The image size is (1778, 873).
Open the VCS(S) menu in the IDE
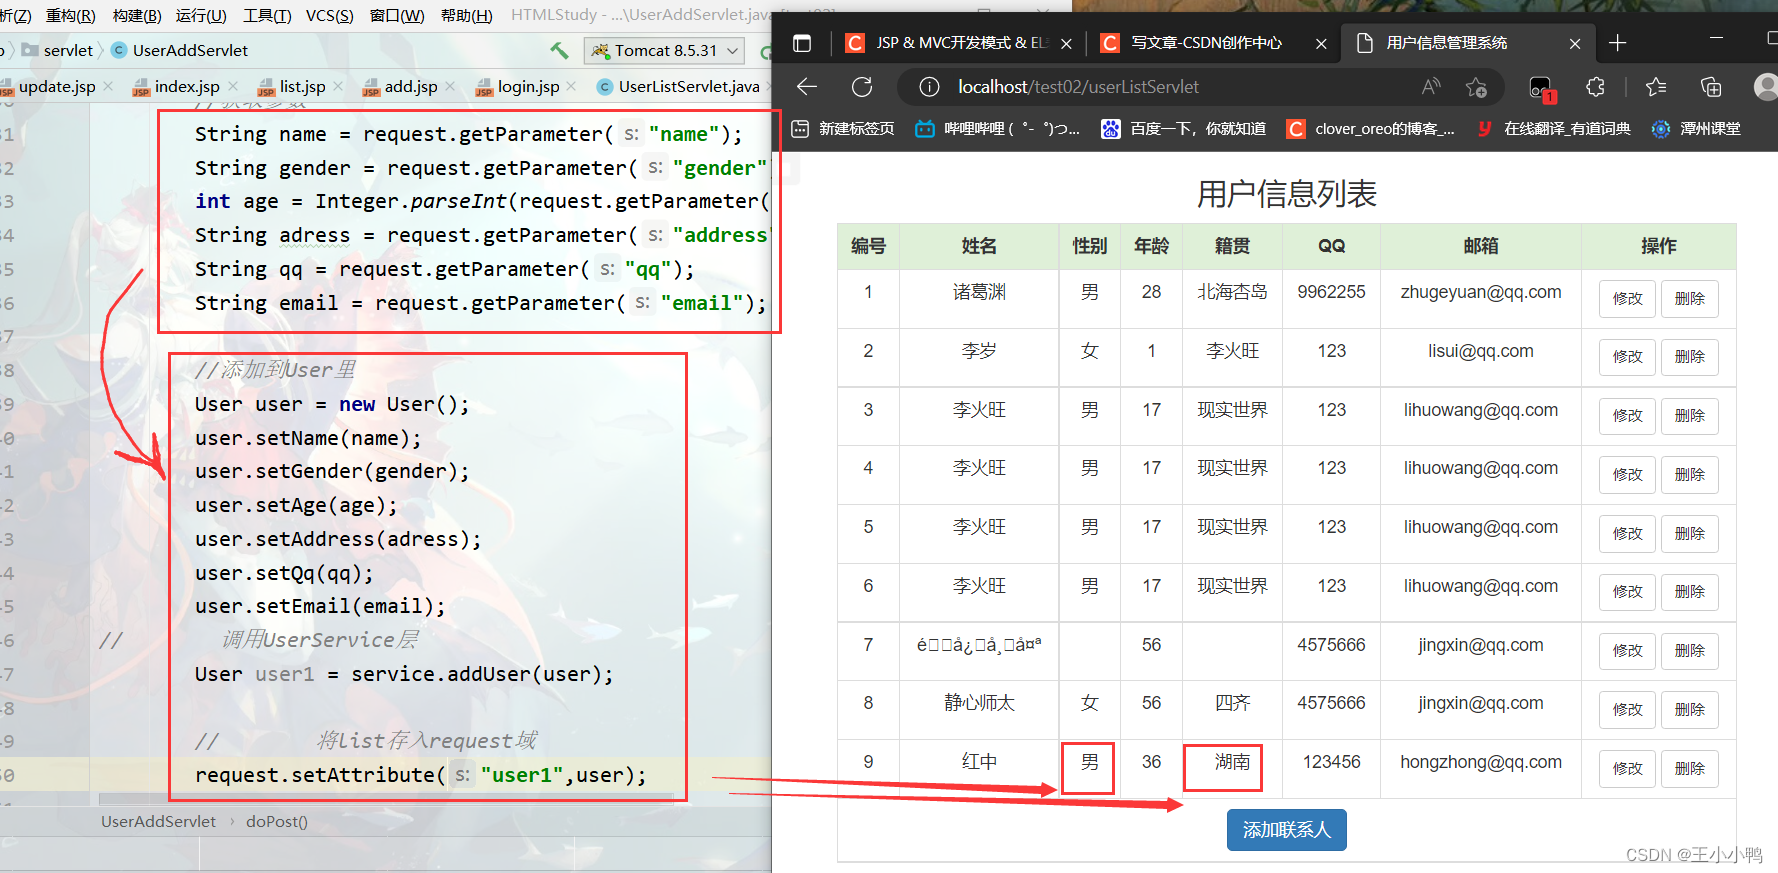click(330, 15)
